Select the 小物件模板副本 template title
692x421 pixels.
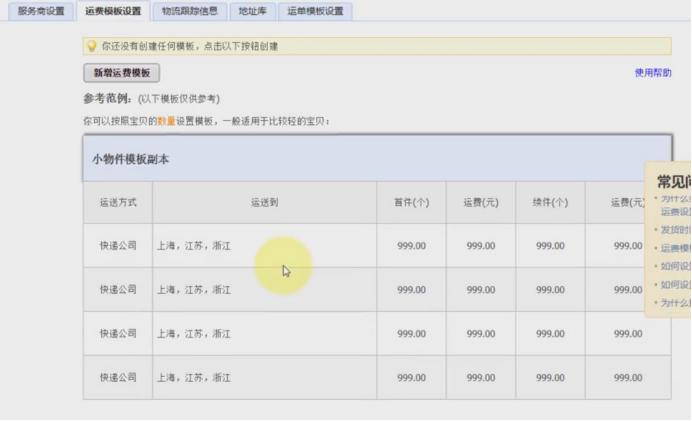coord(131,159)
